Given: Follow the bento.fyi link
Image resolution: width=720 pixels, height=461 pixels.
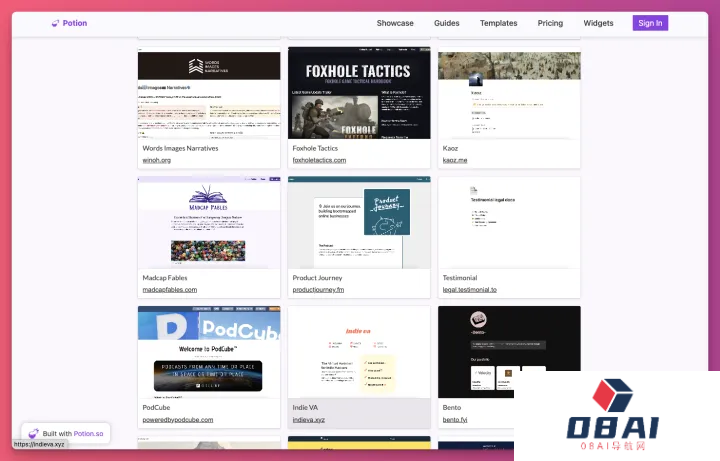Looking at the screenshot, I should [455, 420].
